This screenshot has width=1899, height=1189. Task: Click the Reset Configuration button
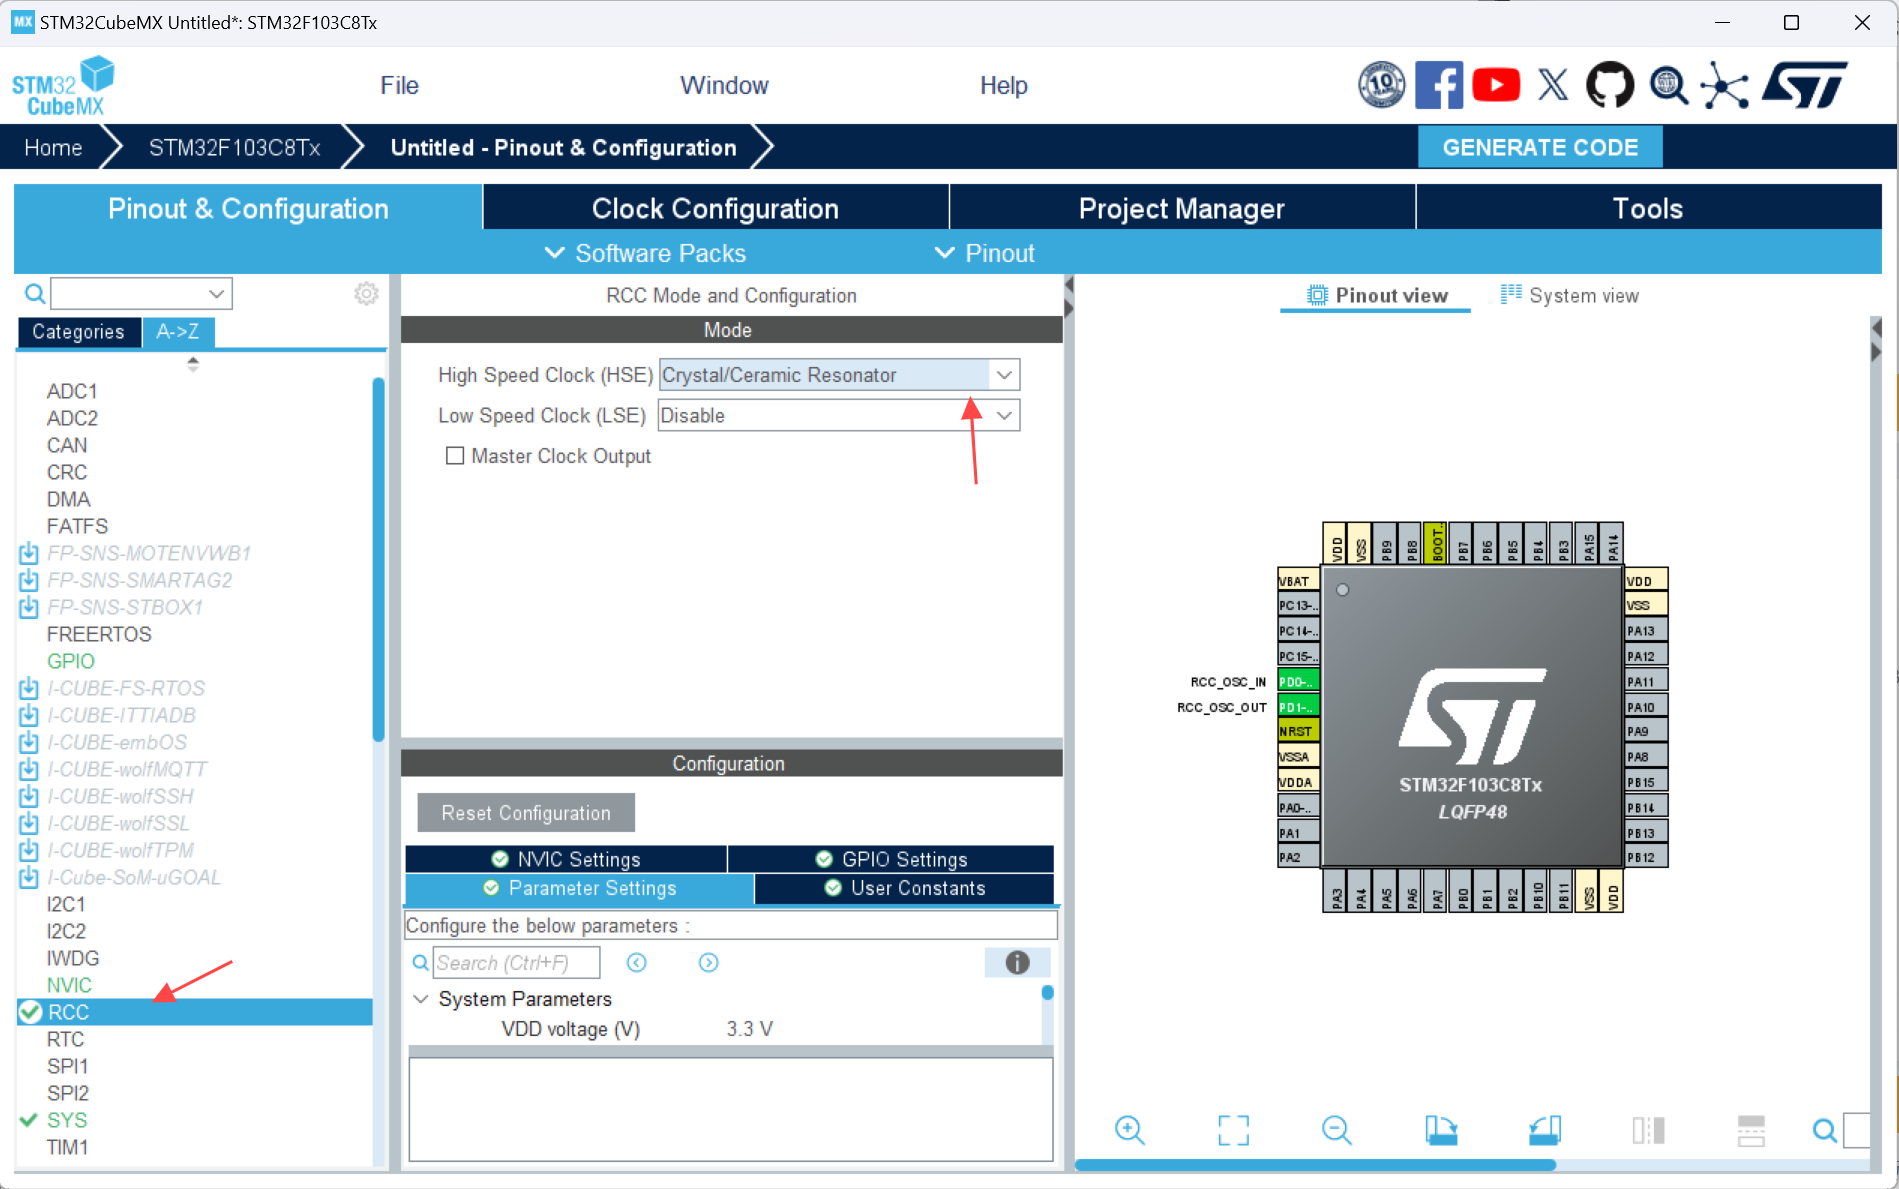point(526,813)
